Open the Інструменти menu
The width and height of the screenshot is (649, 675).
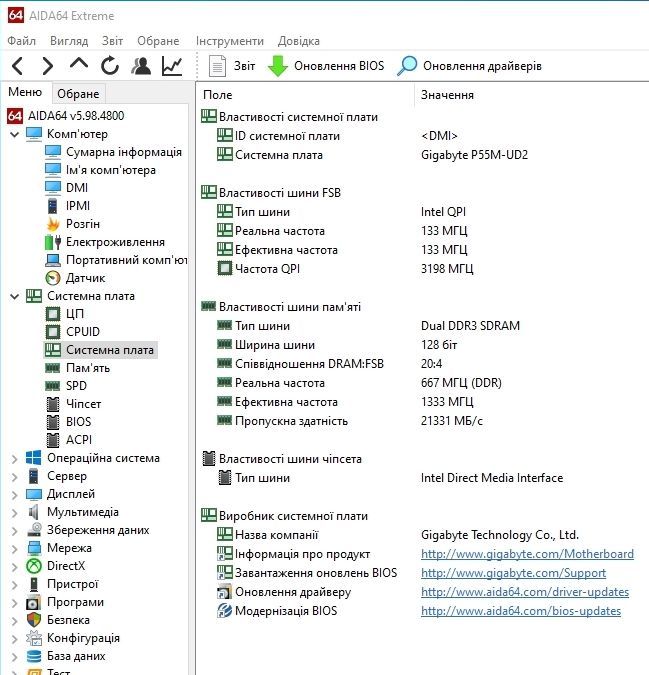tap(230, 41)
